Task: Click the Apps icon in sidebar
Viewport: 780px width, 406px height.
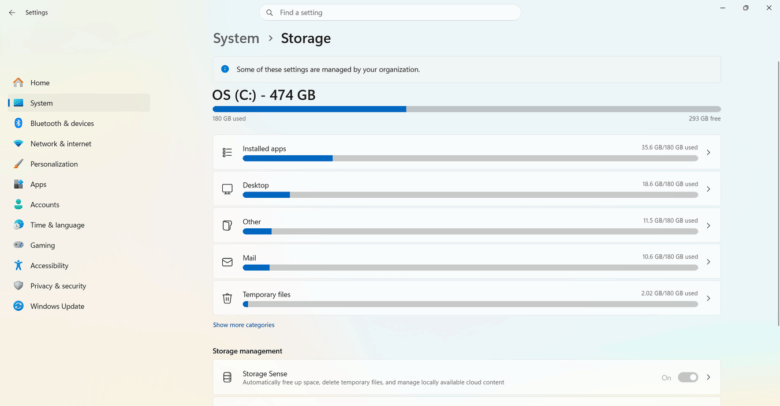Action: tap(18, 184)
